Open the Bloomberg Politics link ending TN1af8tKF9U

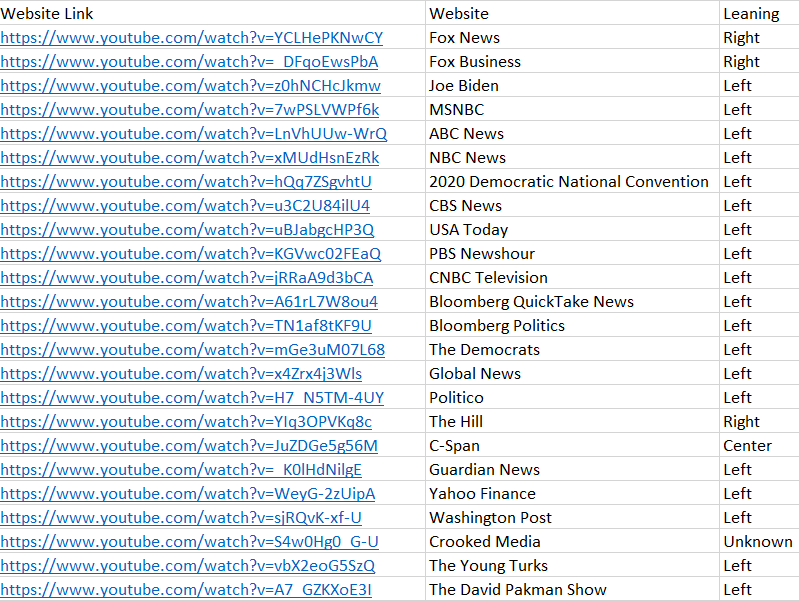(x=186, y=325)
